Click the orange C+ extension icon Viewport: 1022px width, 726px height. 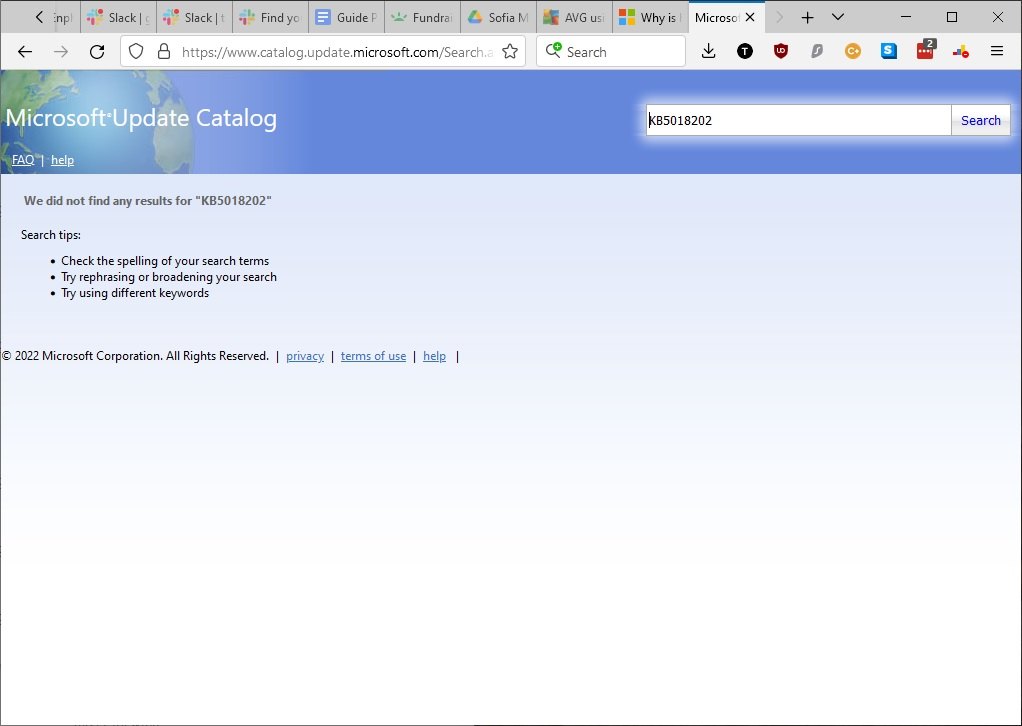pyautogui.click(x=853, y=51)
